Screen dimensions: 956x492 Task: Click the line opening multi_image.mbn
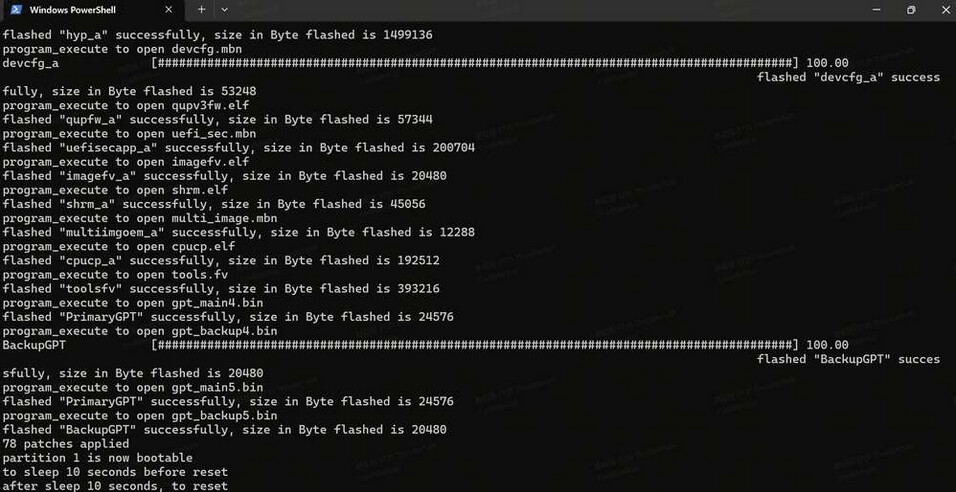140,218
